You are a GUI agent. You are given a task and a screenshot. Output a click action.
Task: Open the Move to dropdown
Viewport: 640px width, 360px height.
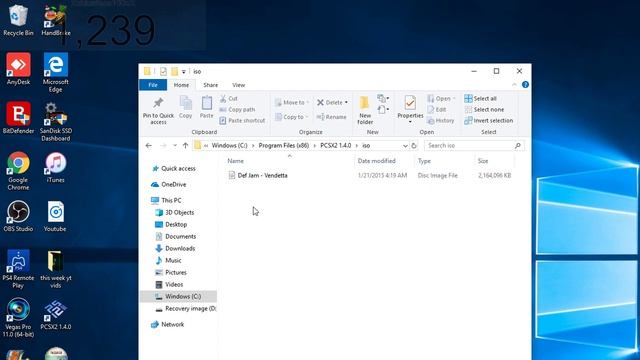click(292, 102)
